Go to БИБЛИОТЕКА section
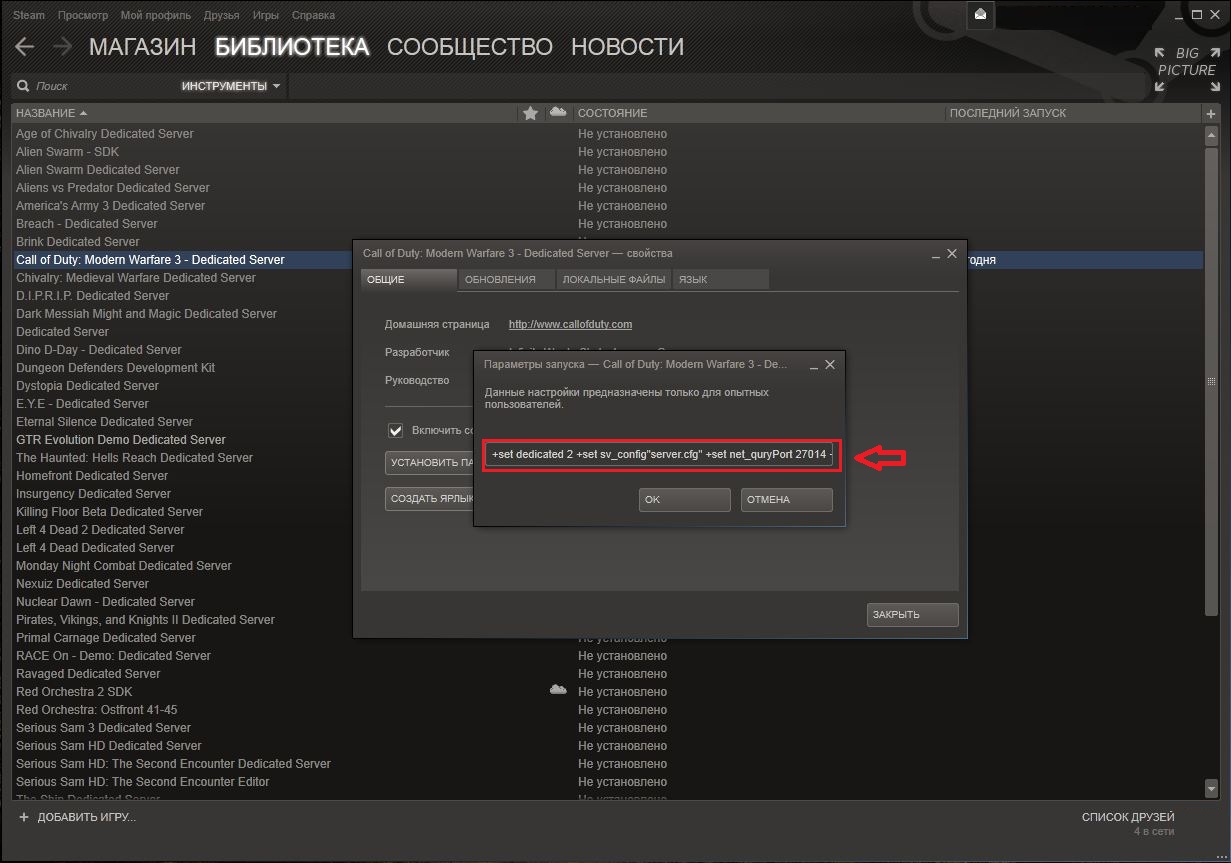The image size is (1231, 863). click(292, 47)
